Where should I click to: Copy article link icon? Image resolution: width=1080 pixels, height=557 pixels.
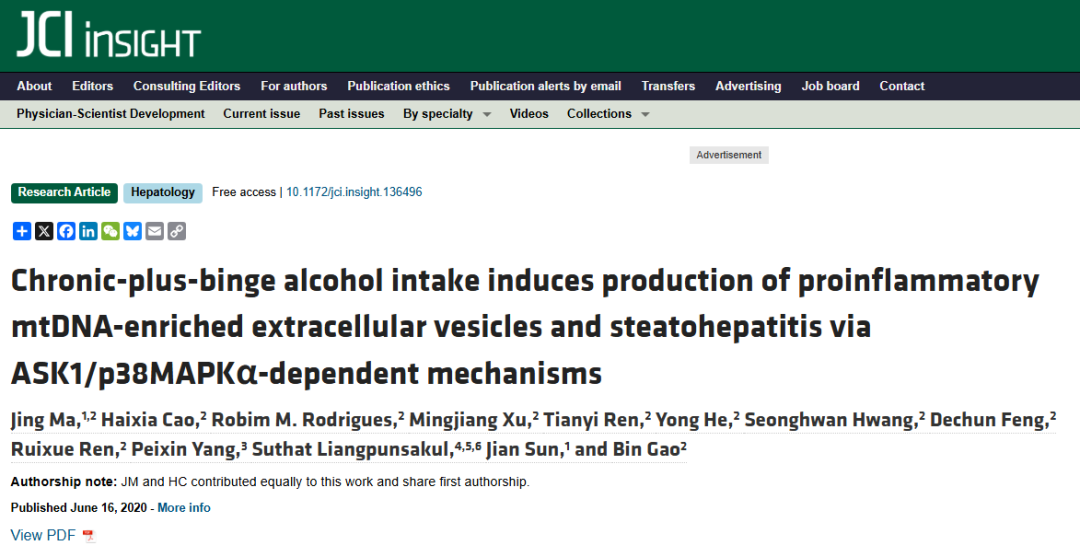[176, 231]
